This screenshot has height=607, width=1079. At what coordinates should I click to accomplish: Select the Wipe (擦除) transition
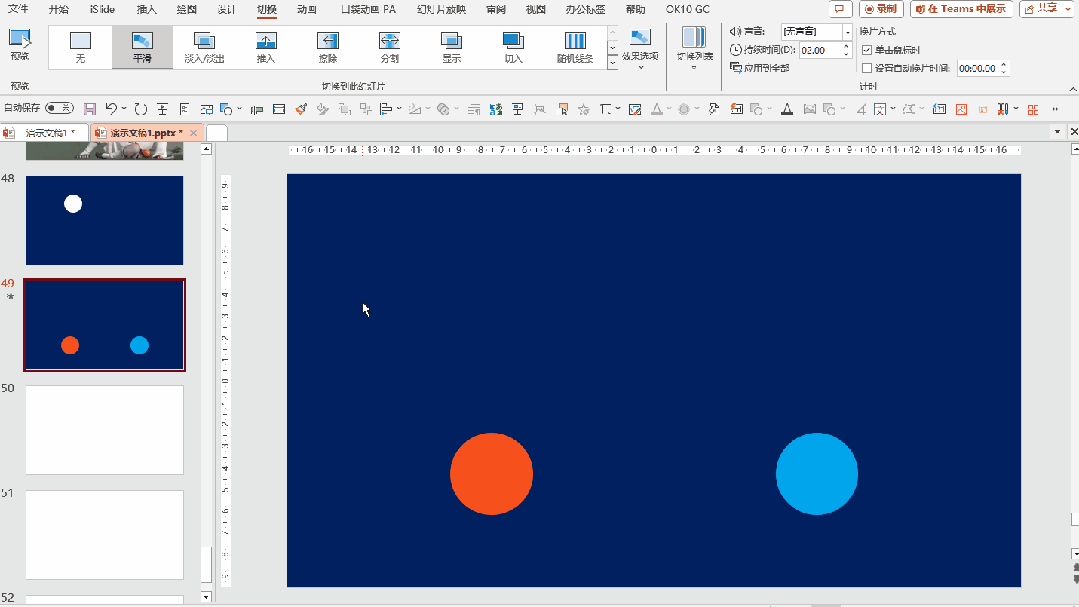pyautogui.click(x=328, y=47)
